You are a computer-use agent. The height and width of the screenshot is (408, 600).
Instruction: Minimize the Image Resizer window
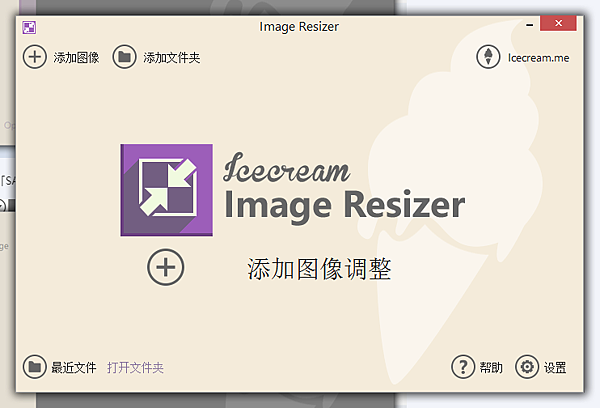[x=530, y=25]
